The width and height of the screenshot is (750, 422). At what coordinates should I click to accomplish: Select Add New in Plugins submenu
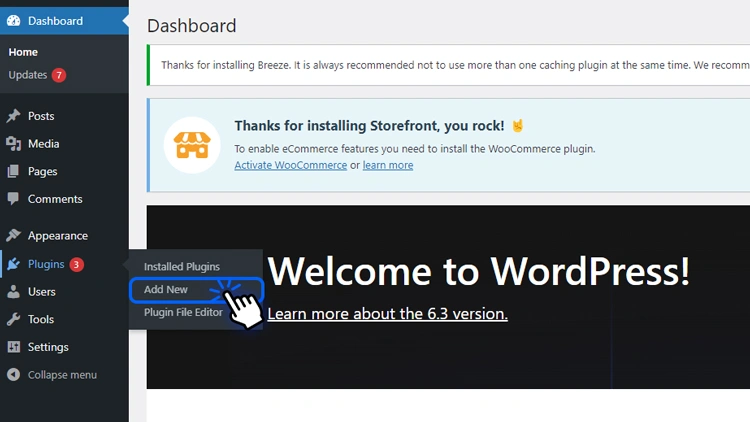166,289
